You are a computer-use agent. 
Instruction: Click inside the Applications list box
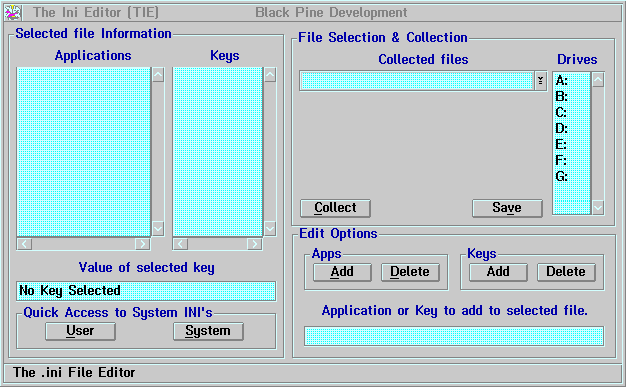point(83,152)
